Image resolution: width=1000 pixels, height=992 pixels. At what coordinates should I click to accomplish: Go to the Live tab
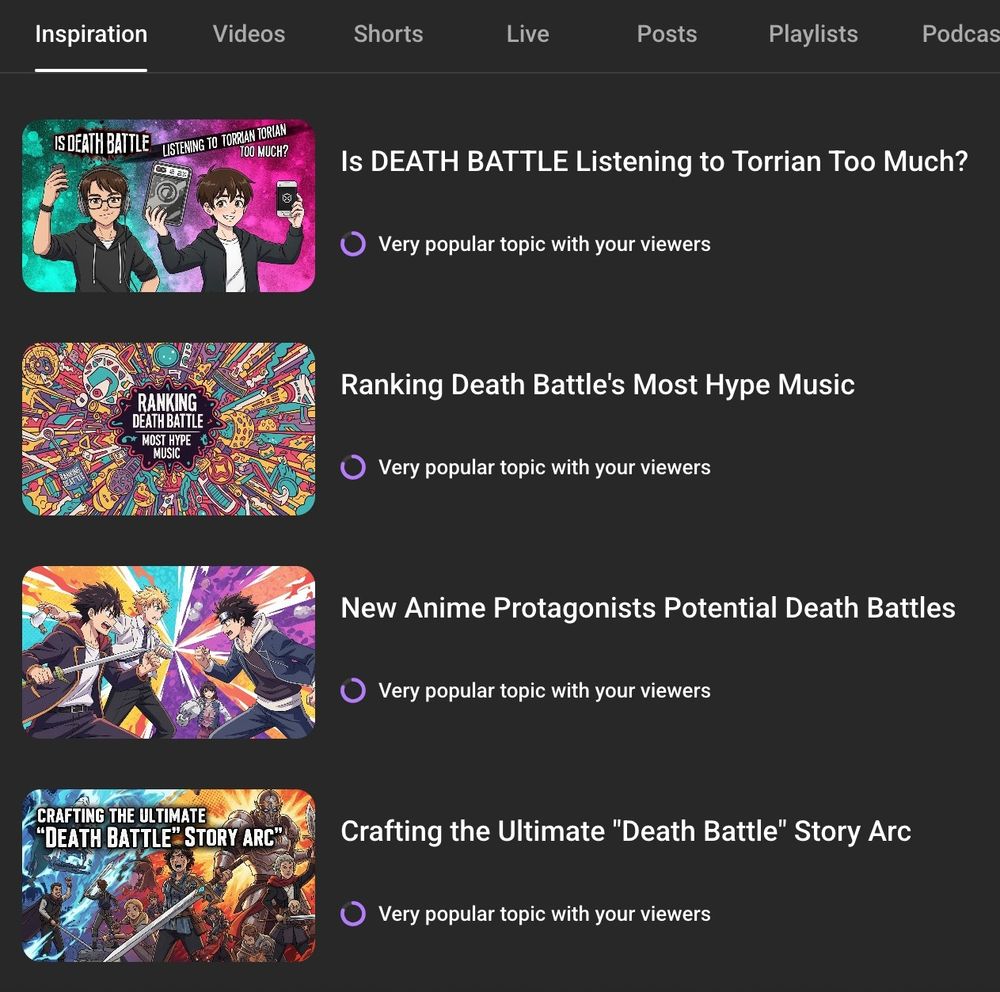[527, 34]
